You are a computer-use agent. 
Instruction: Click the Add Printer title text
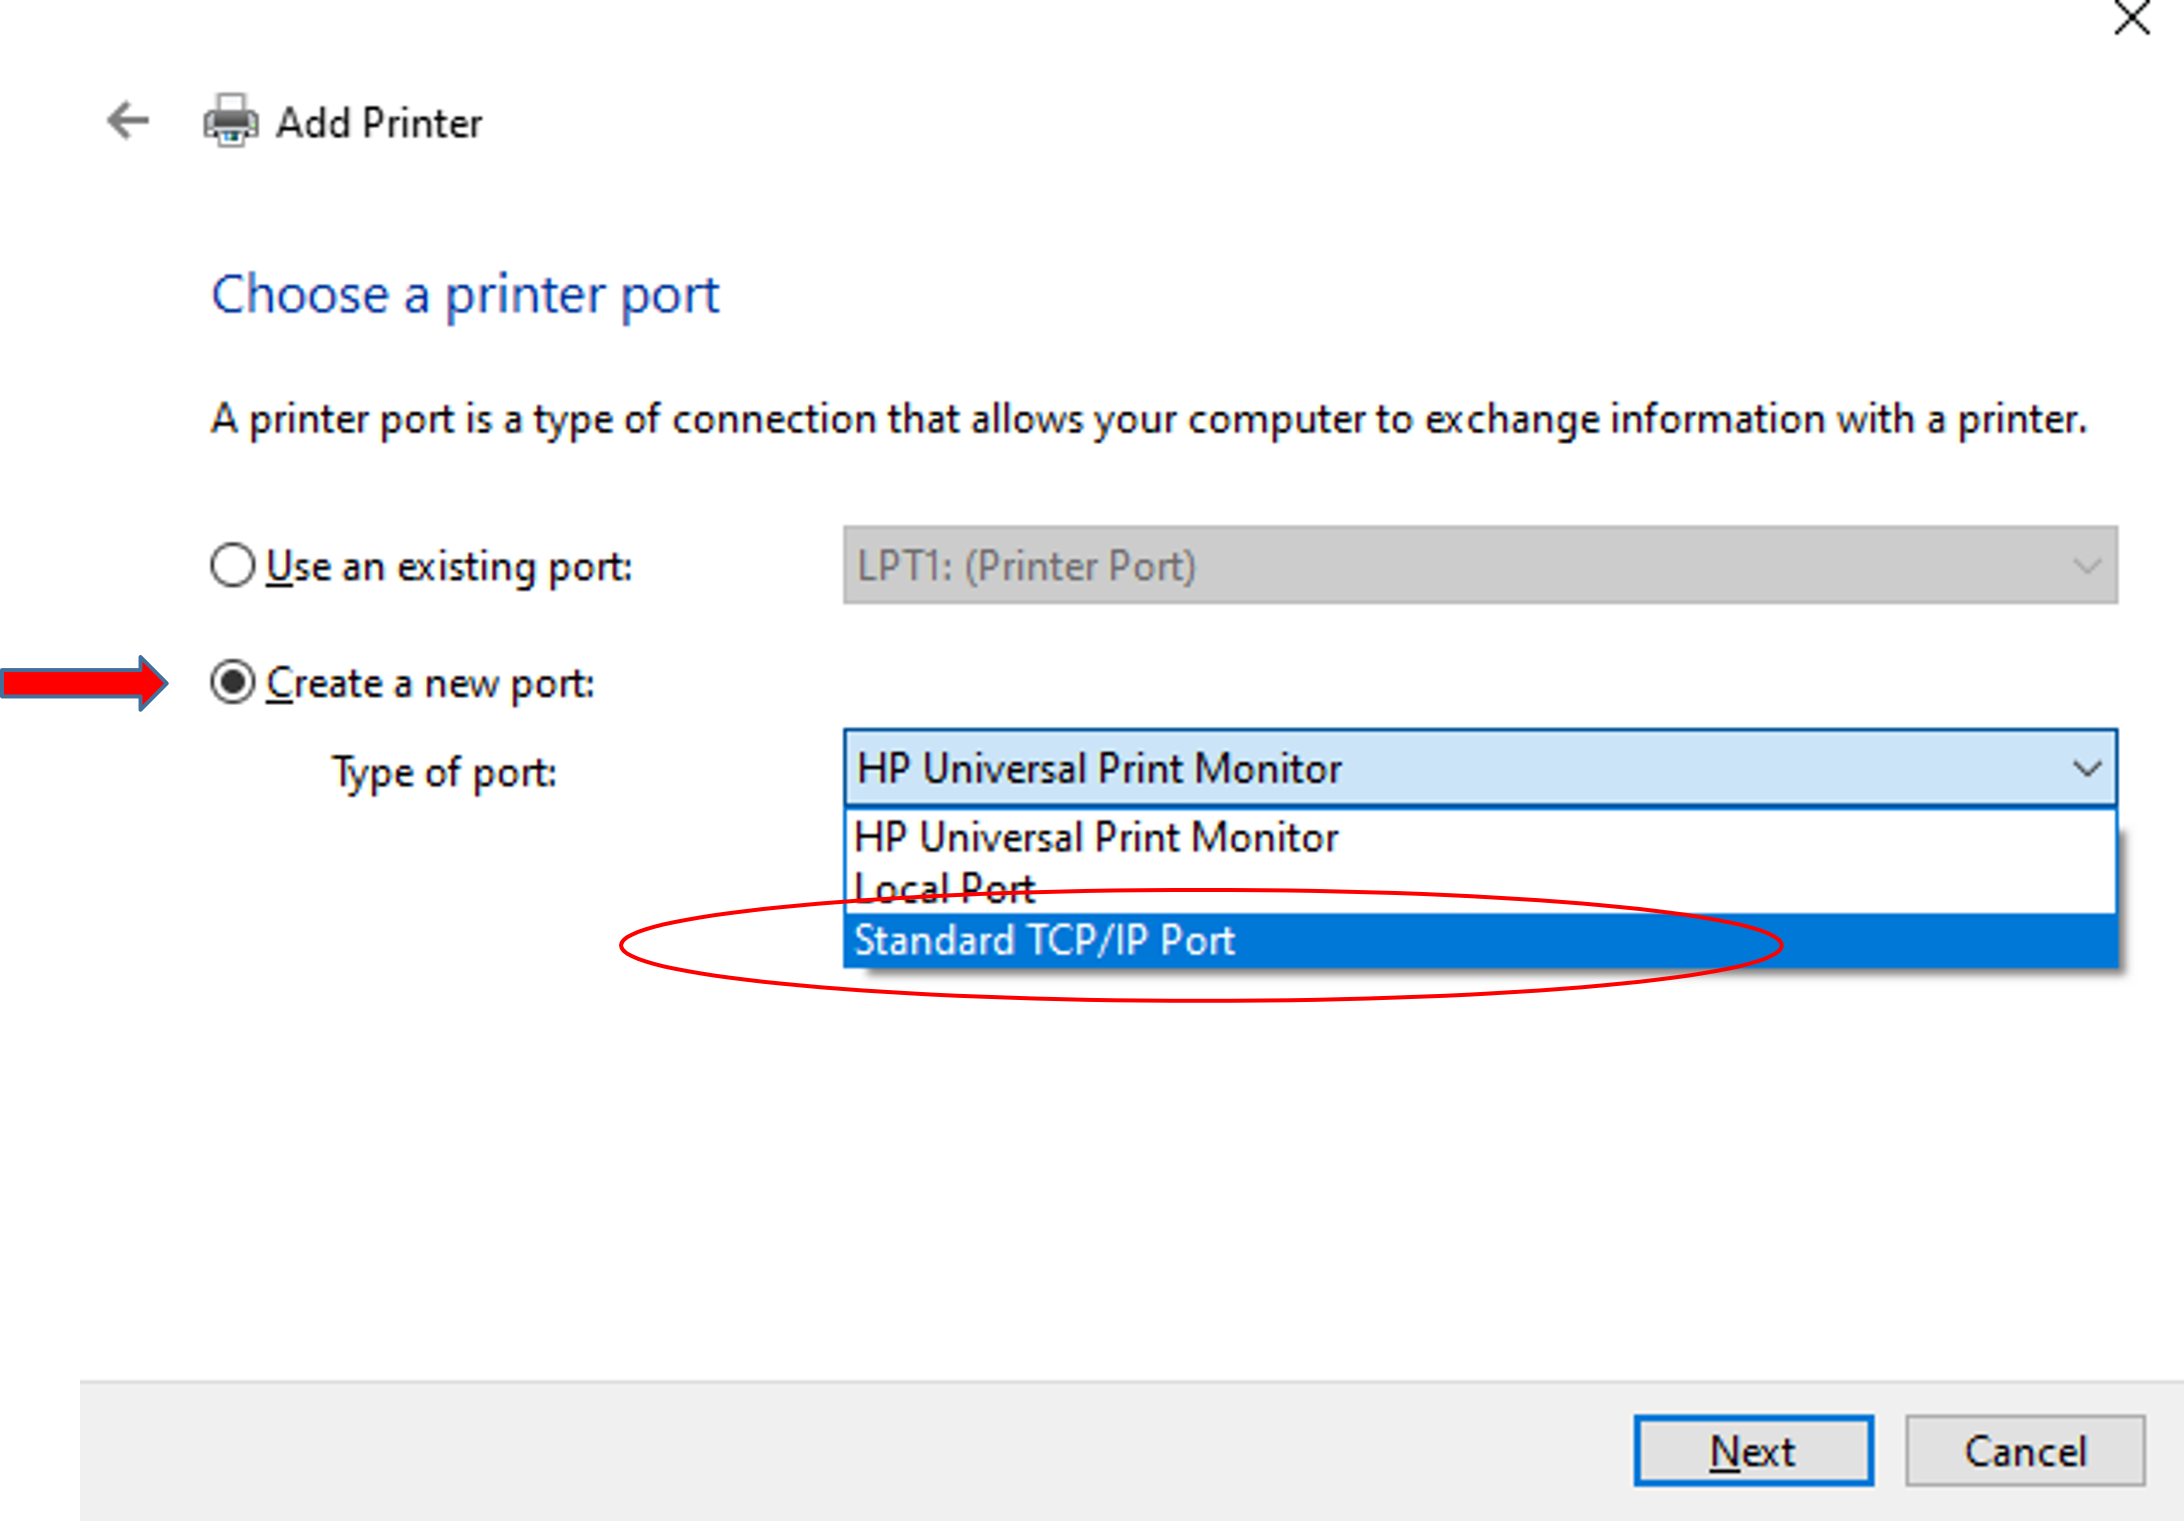[379, 122]
